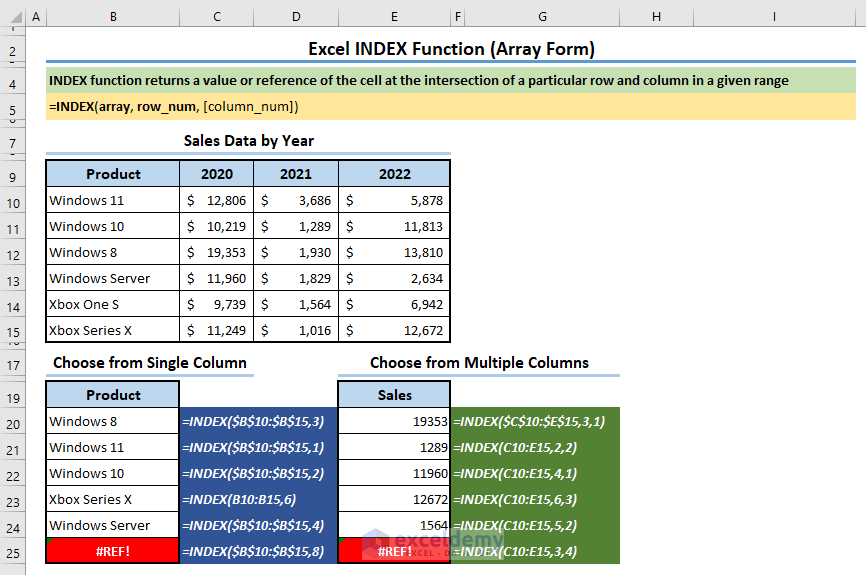Click the 'Sales Data by Year' heading
The width and height of the screenshot is (866, 575).
pyautogui.click(x=249, y=141)
